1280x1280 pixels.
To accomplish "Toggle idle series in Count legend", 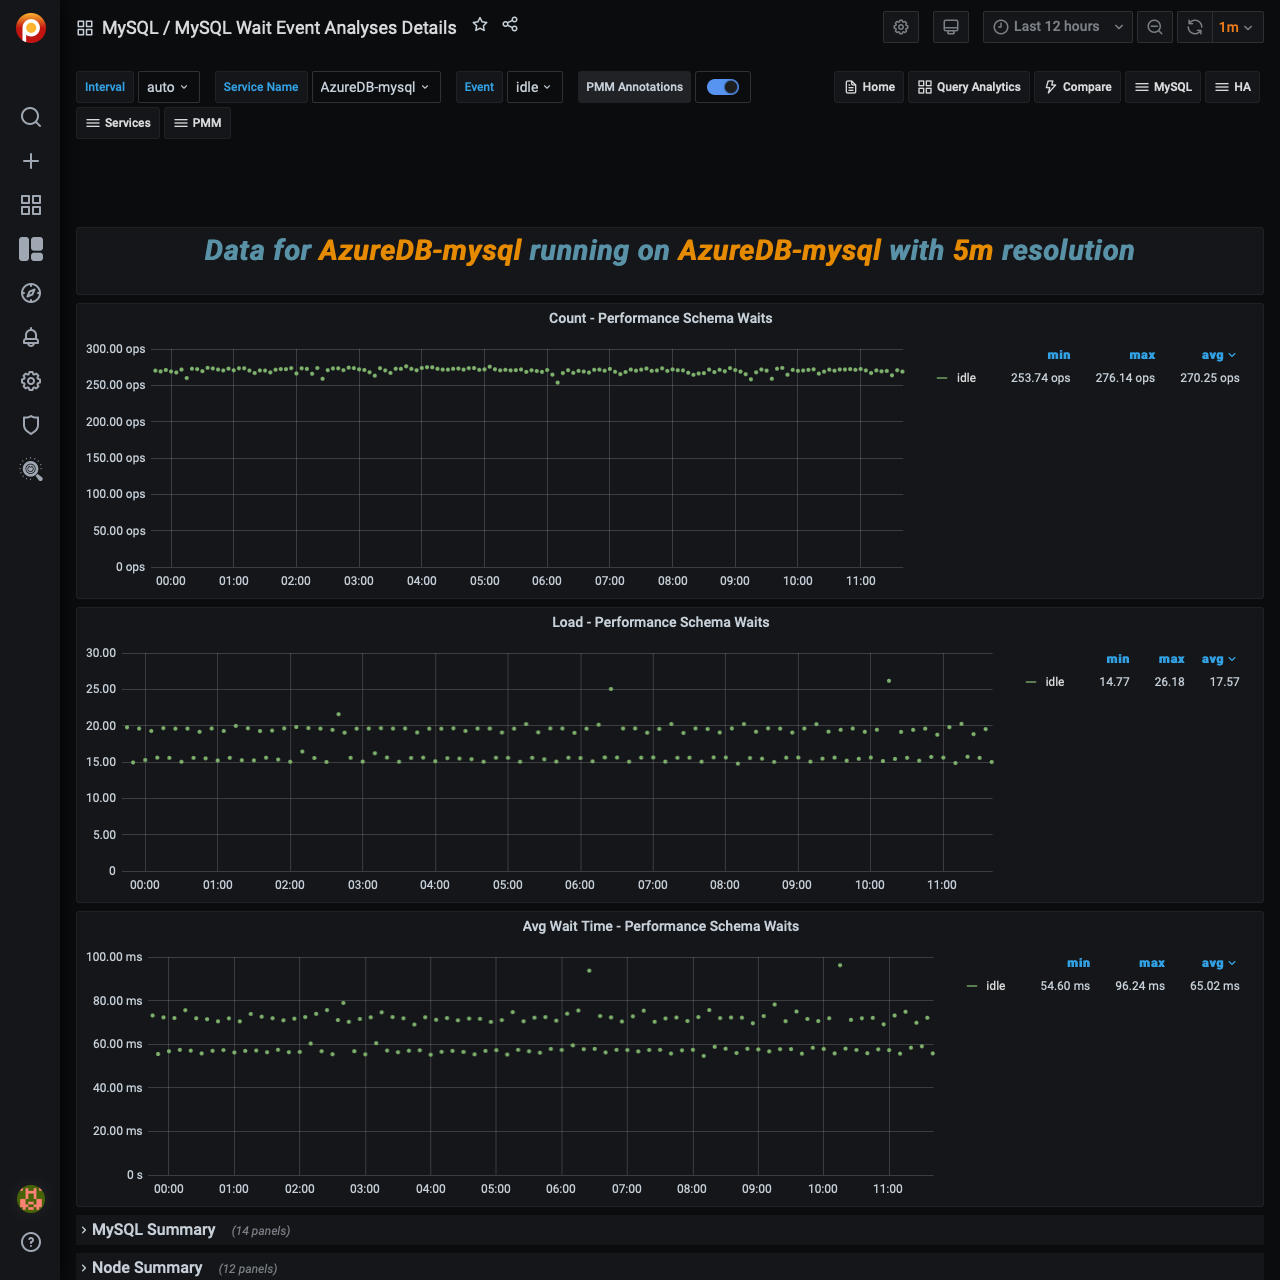I will (x=965, y=378).
